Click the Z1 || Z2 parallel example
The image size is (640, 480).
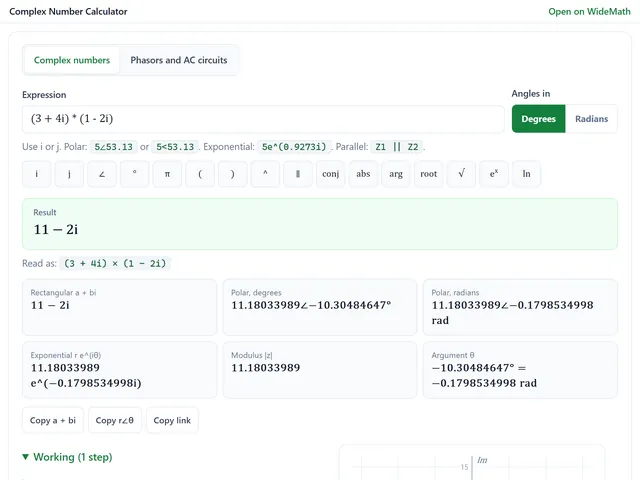[397, 147]
